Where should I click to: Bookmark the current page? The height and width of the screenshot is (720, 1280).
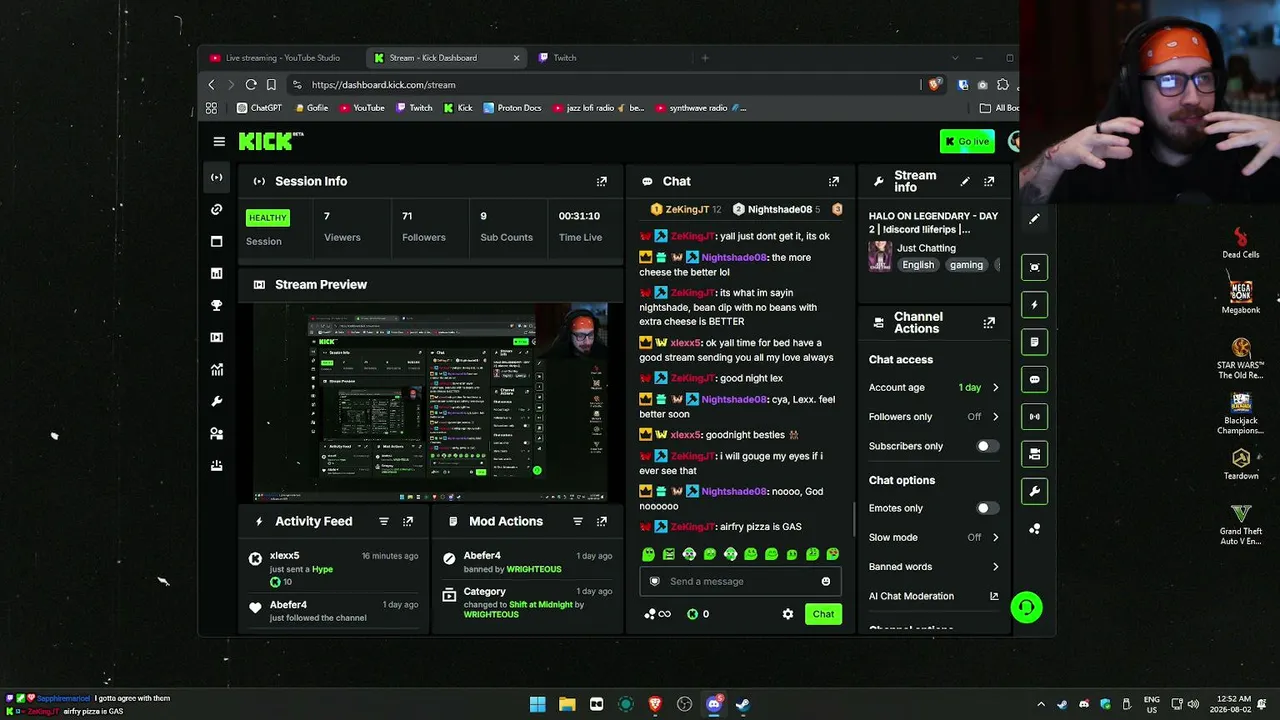point(271,85)
